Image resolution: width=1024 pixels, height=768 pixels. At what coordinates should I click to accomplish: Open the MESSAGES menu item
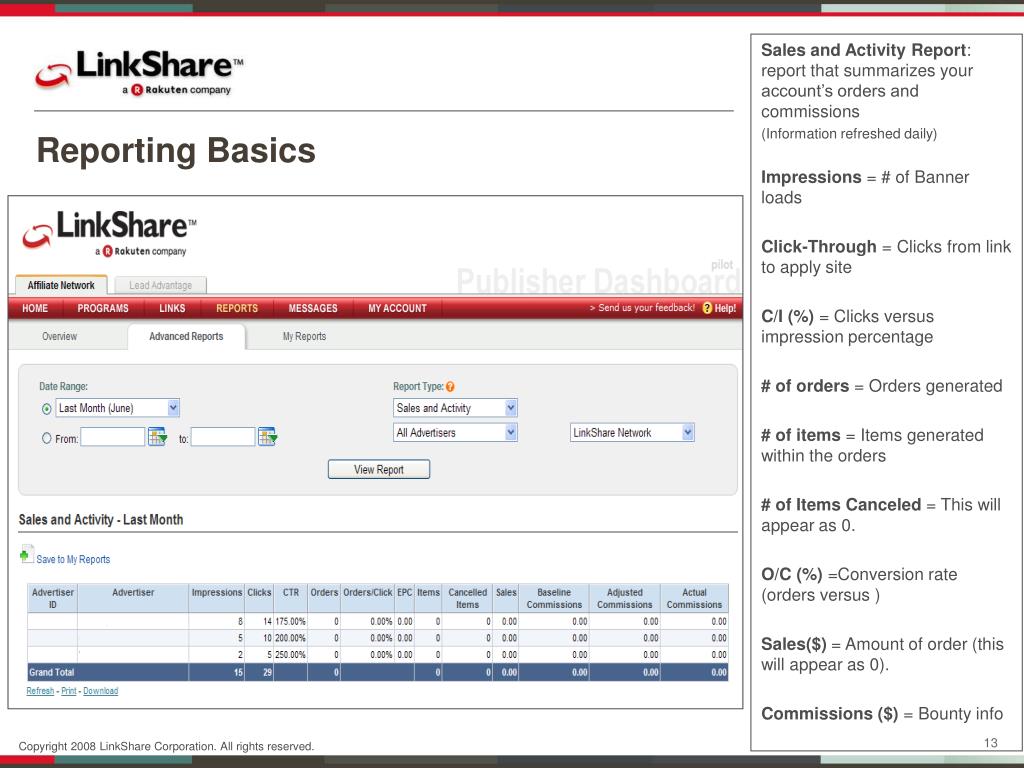click(313, 308)
